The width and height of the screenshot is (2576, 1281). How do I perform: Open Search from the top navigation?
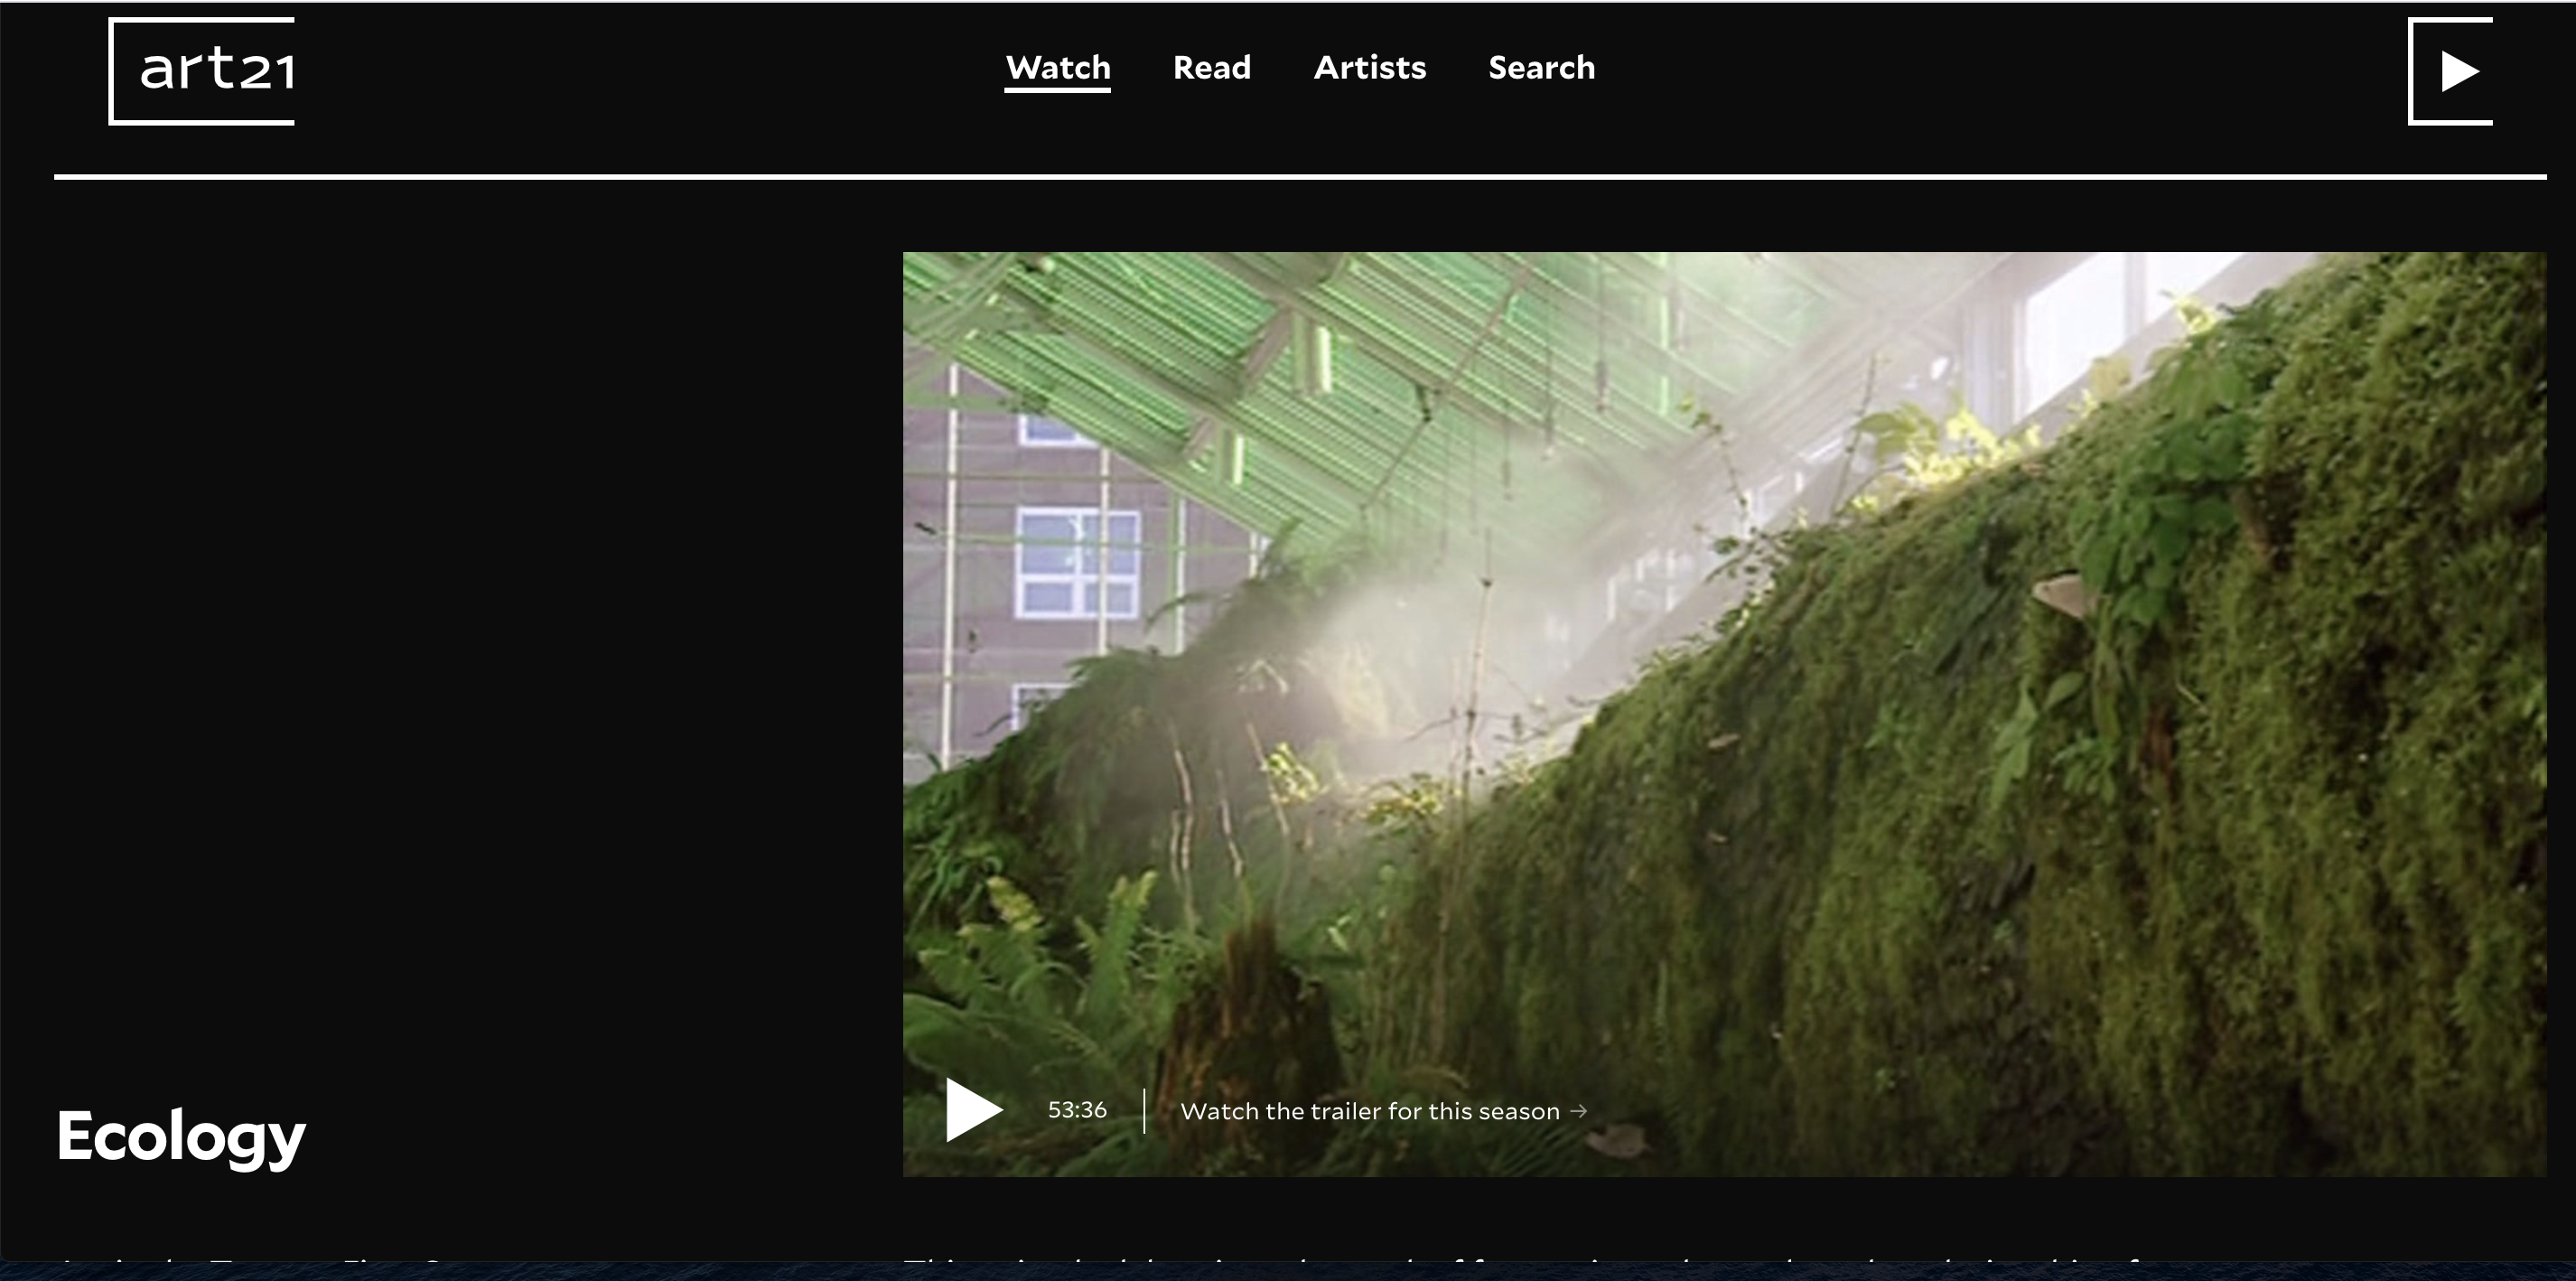coord(1541,68)
